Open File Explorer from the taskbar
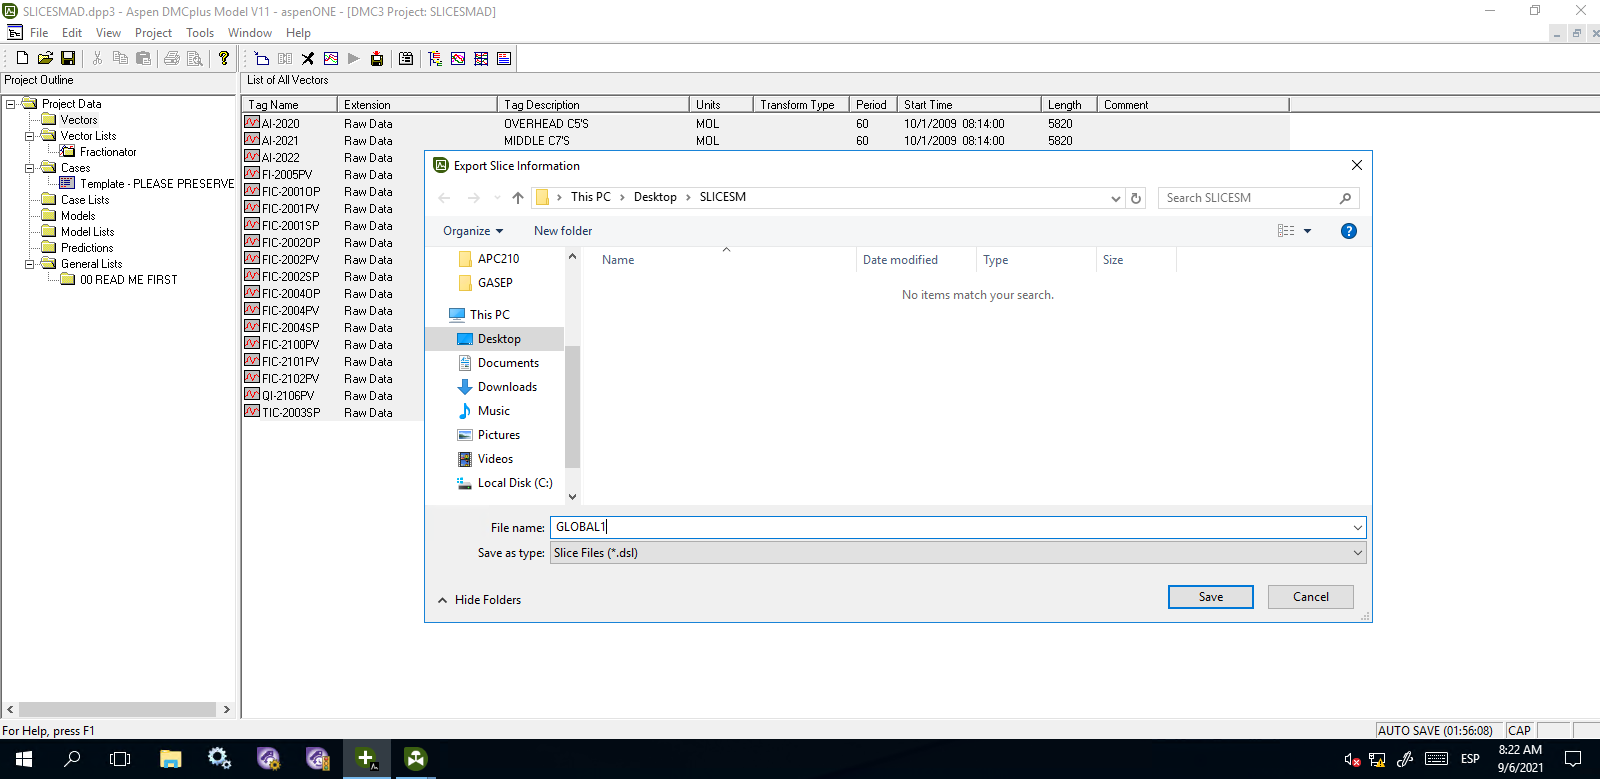Screen dimensions: 1600x779 tap(170, 759)
